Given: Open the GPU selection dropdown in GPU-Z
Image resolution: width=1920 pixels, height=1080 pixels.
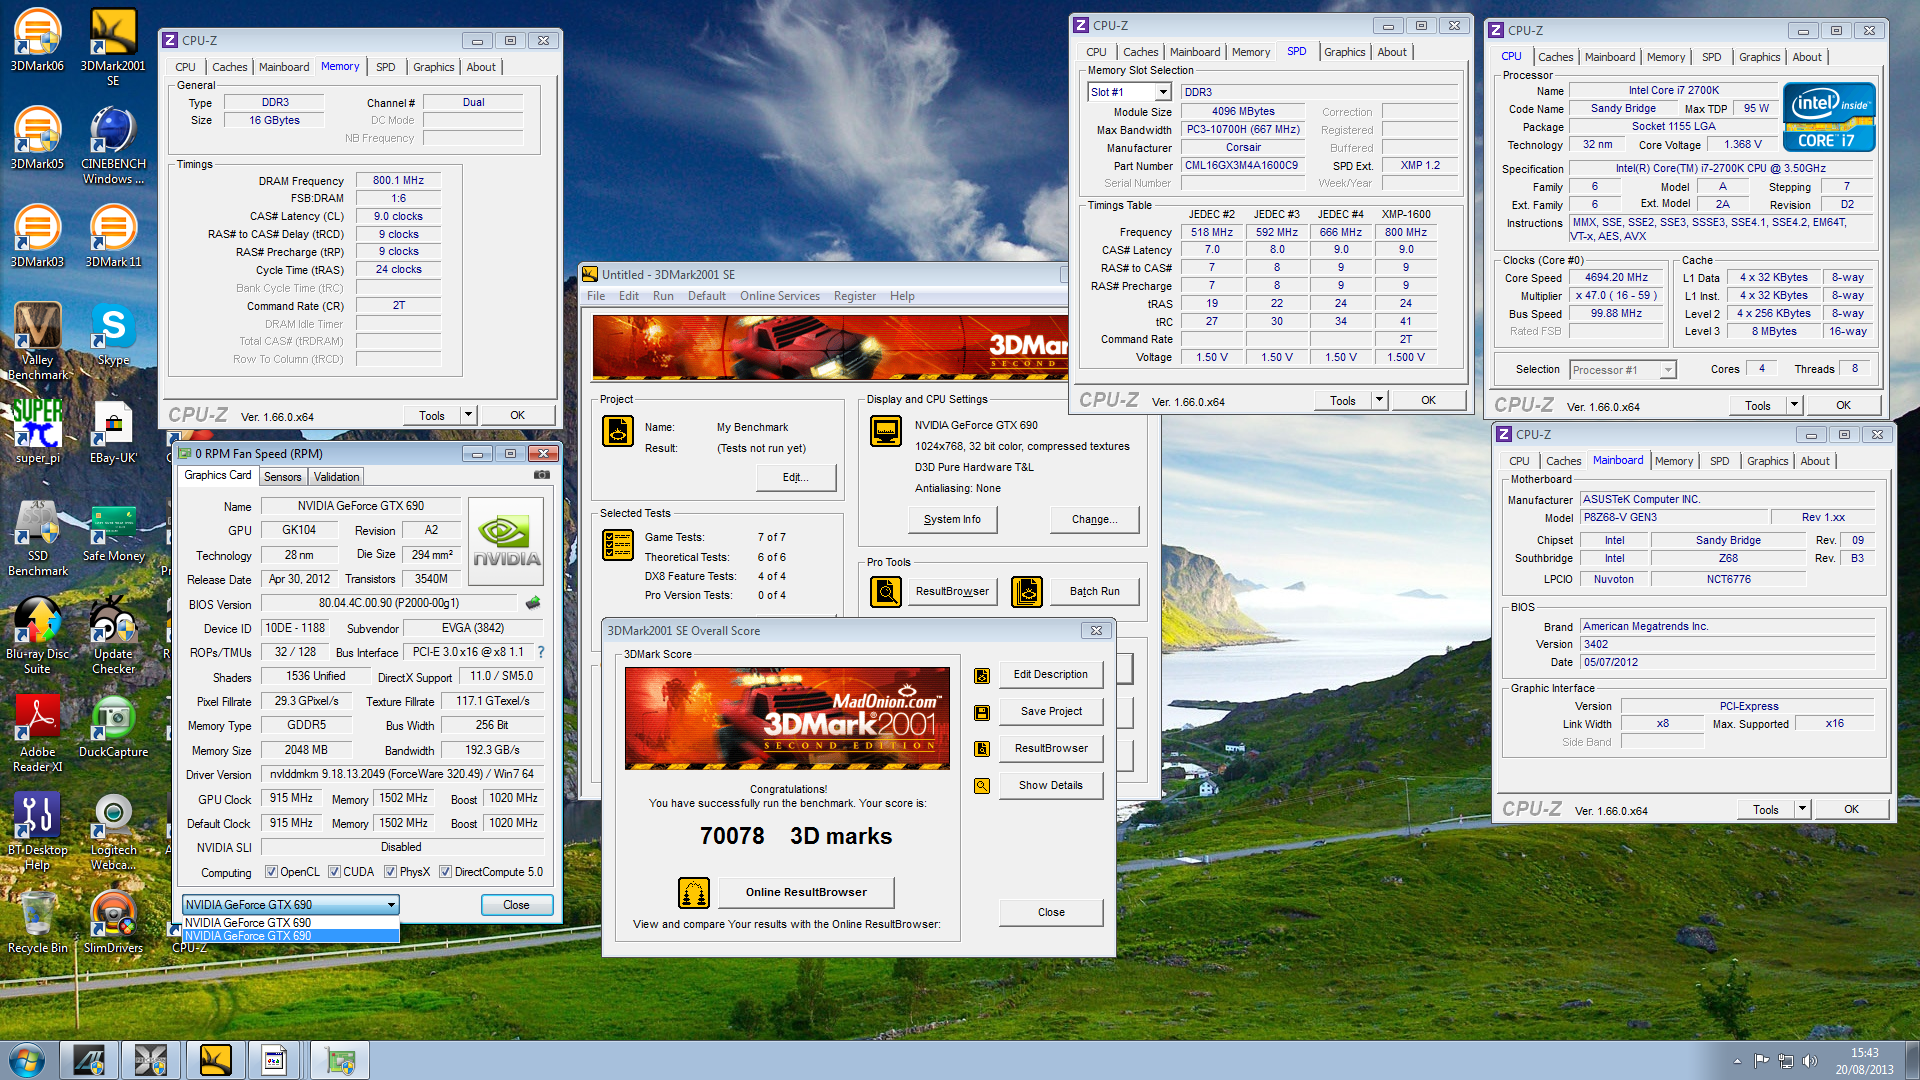Looking at the screenshot, I should pyautogui.click(x=290, y=904).
